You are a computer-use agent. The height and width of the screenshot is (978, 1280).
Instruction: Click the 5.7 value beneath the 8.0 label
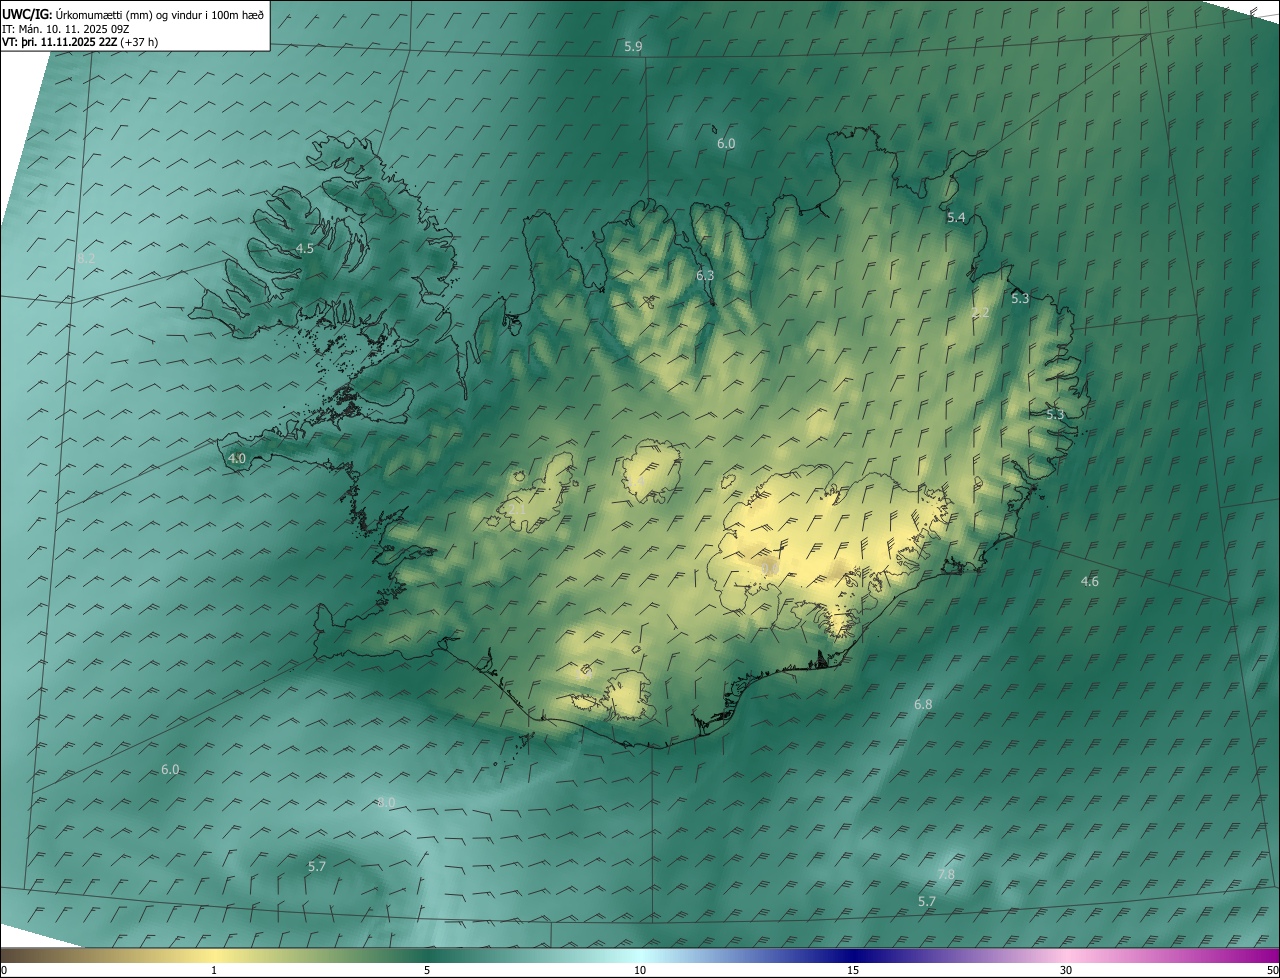click(317, 866)
